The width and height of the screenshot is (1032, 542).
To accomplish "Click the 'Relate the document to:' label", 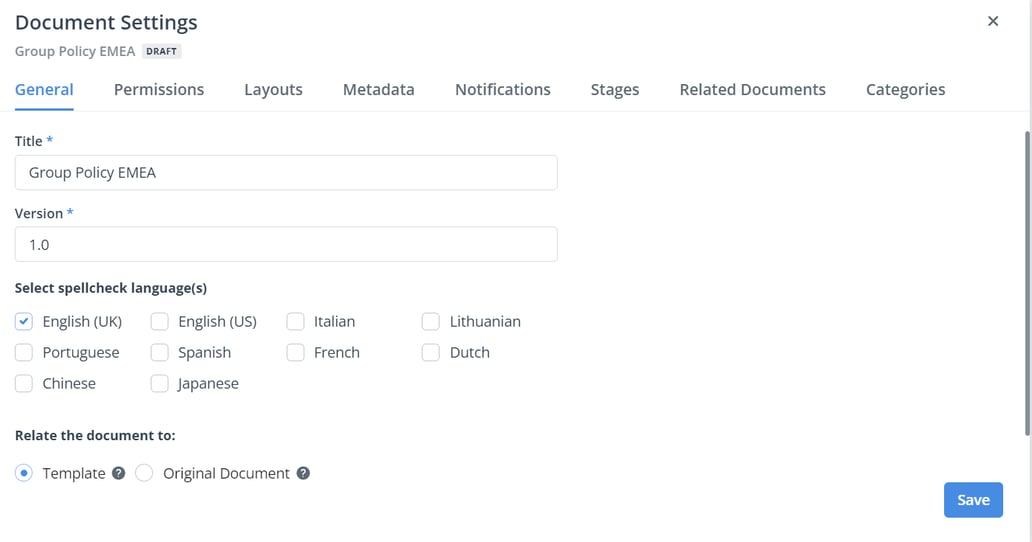I will click(95, 435).
